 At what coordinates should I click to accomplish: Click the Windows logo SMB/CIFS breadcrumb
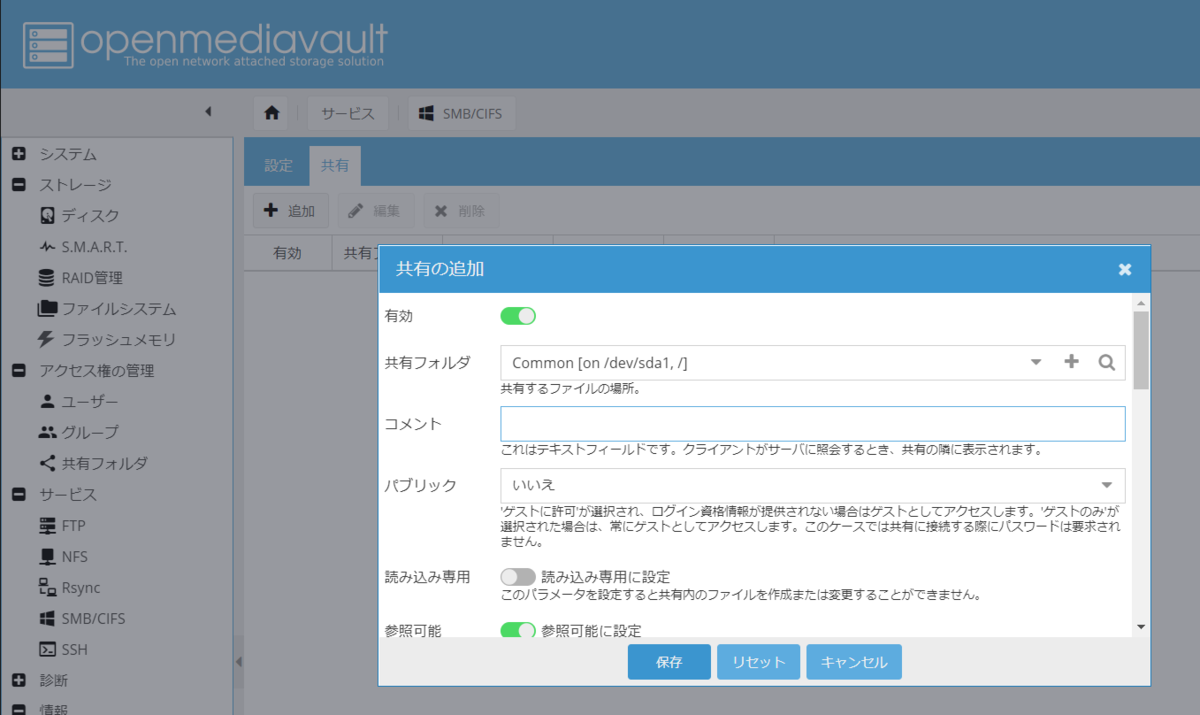pos(460,113)
